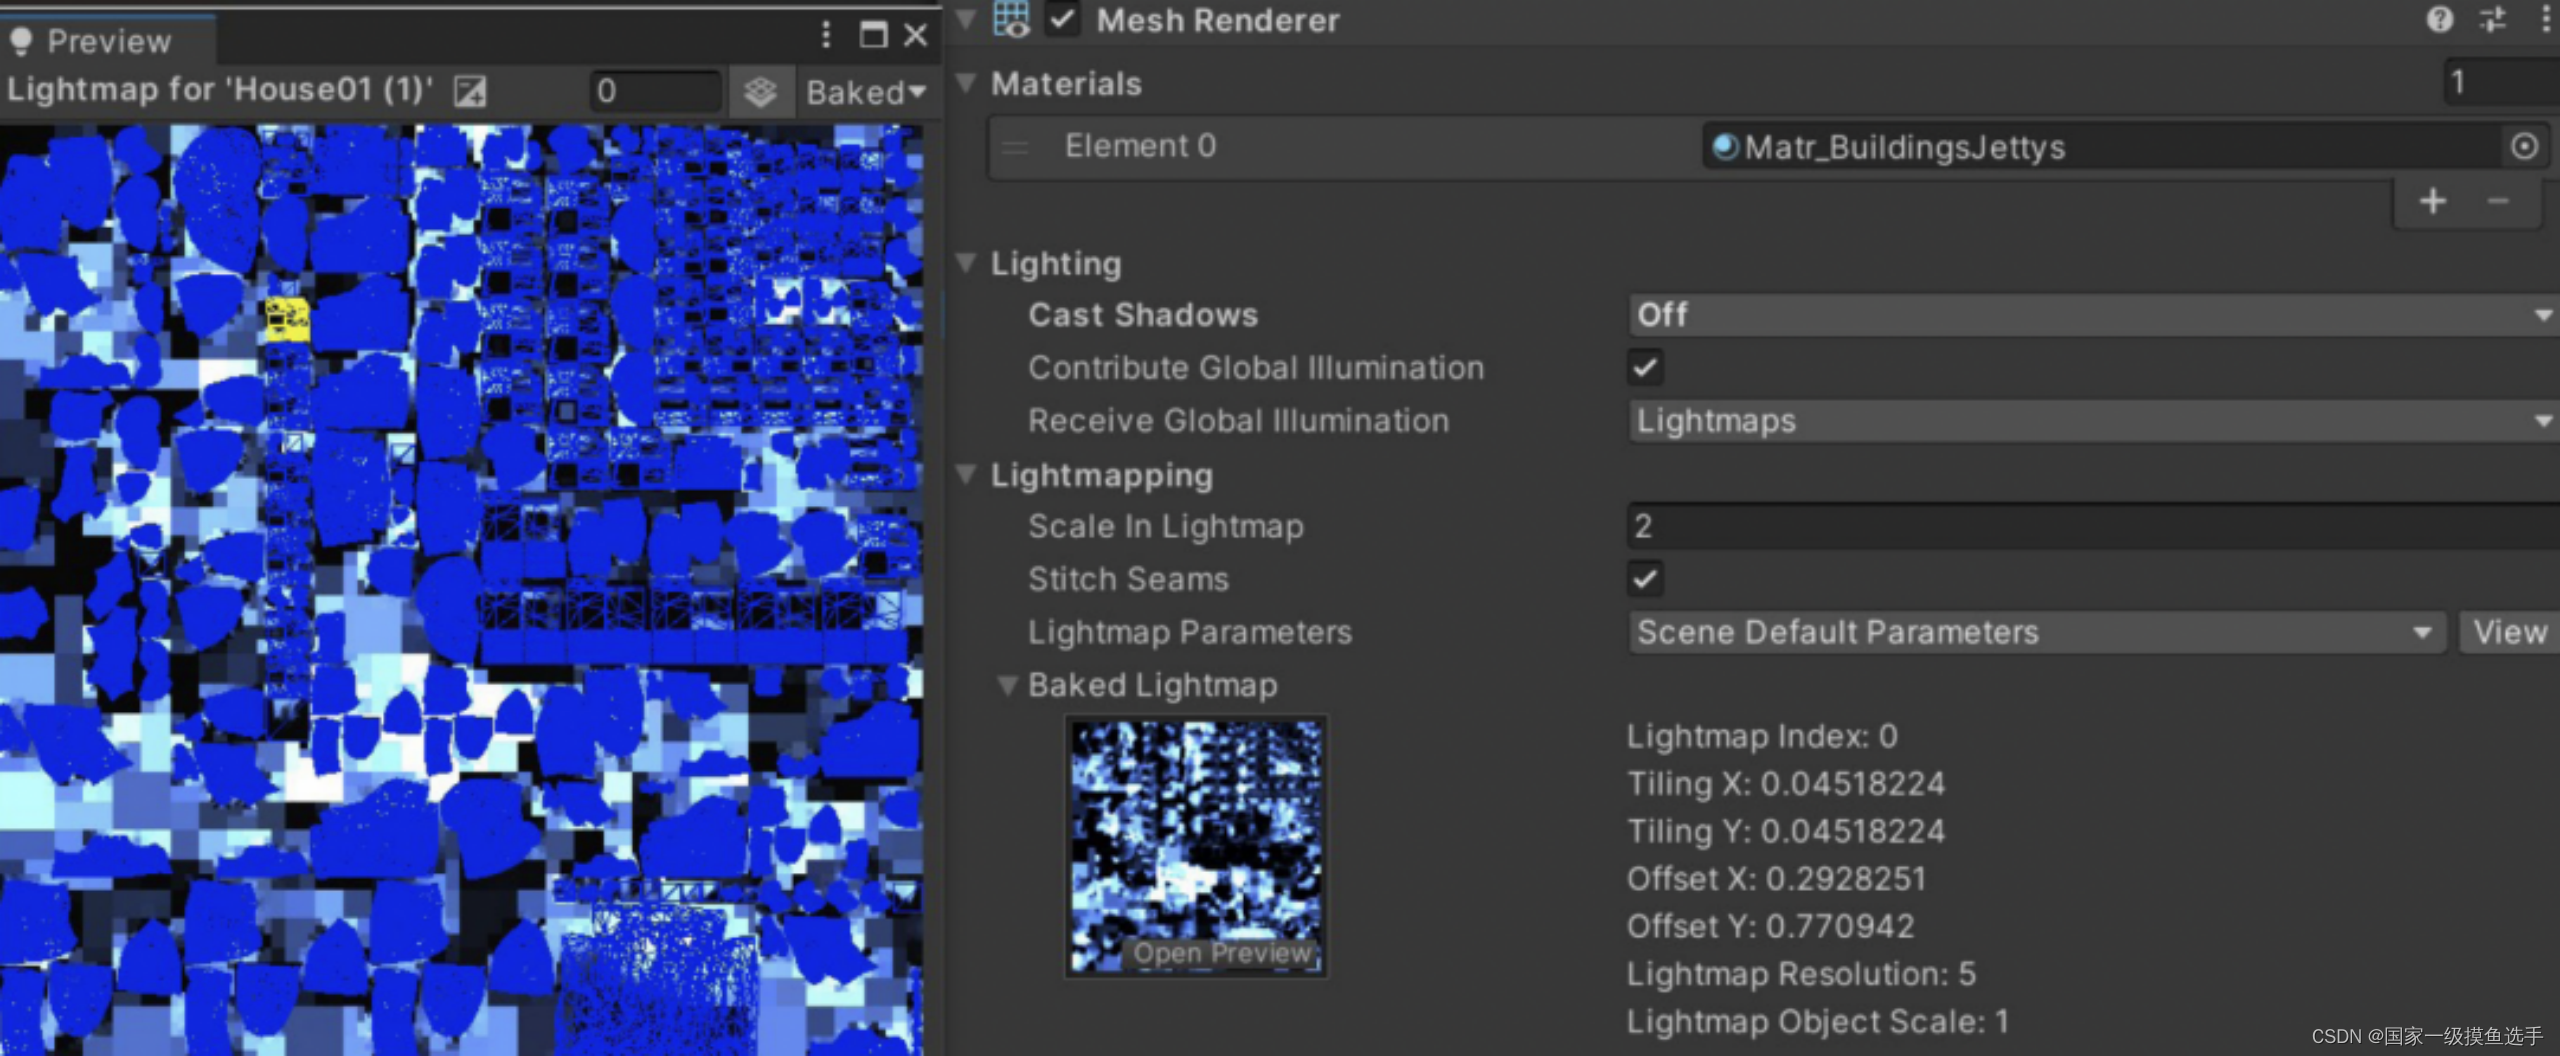
Task: Toggle the Stitch Seams checkbox
Action: [x=1645, y=579]
